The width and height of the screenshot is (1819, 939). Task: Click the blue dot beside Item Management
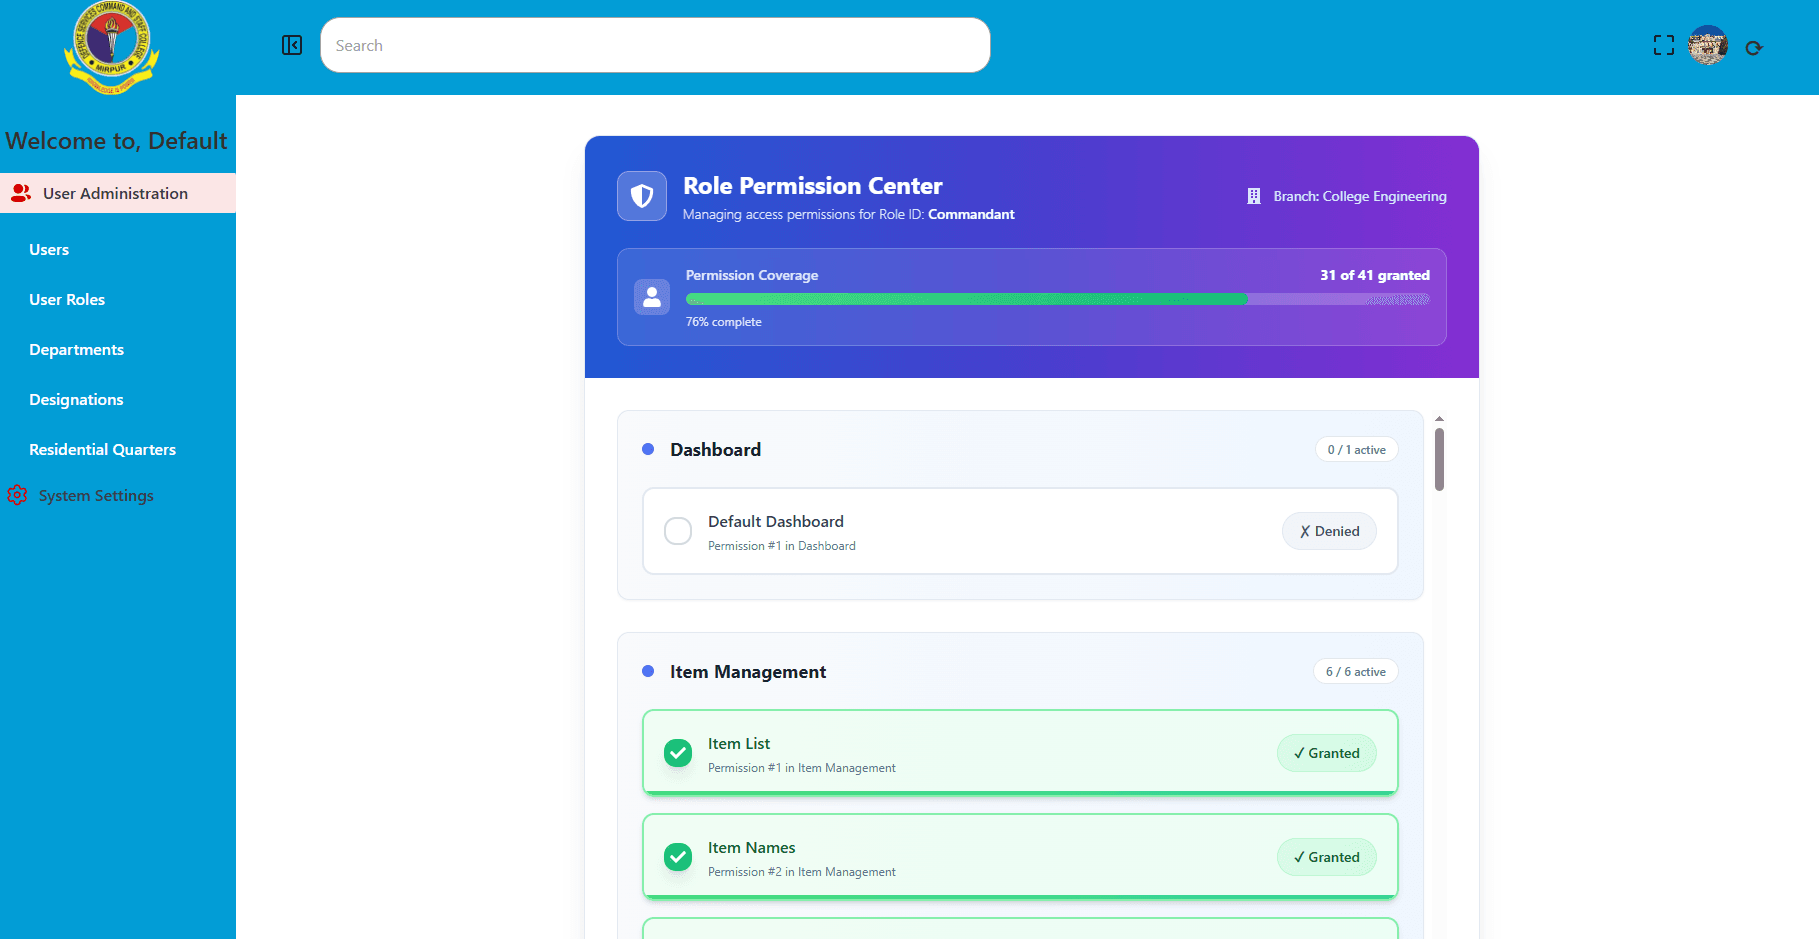648,671
